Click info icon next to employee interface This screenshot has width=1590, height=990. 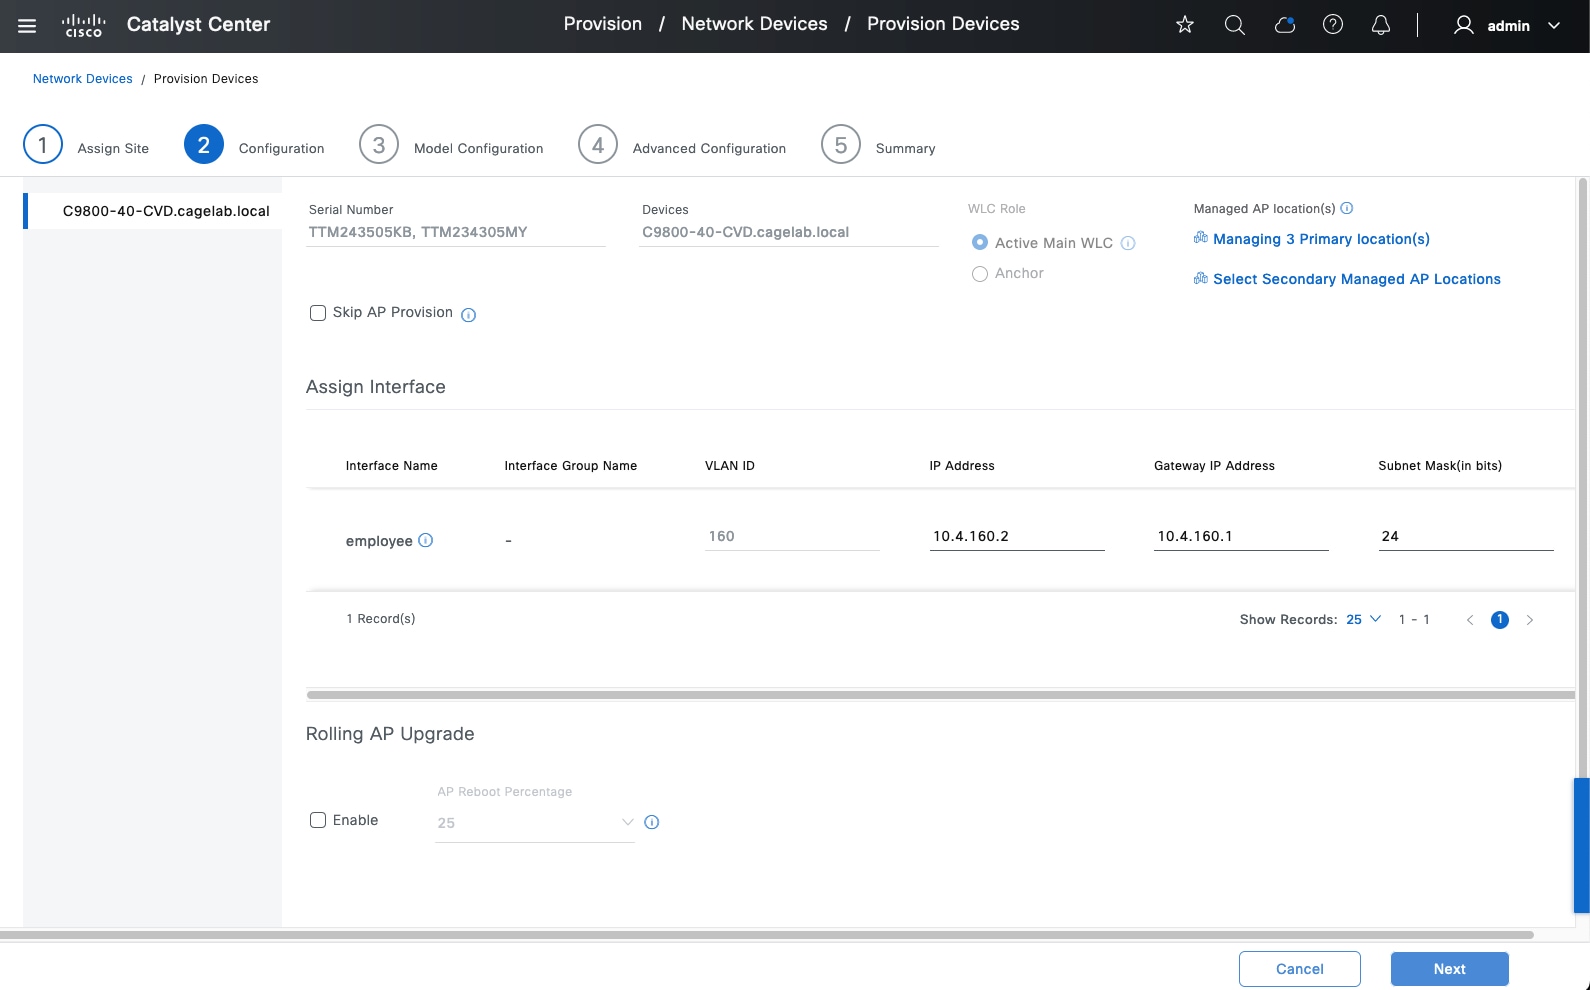[x=426, y=540]
